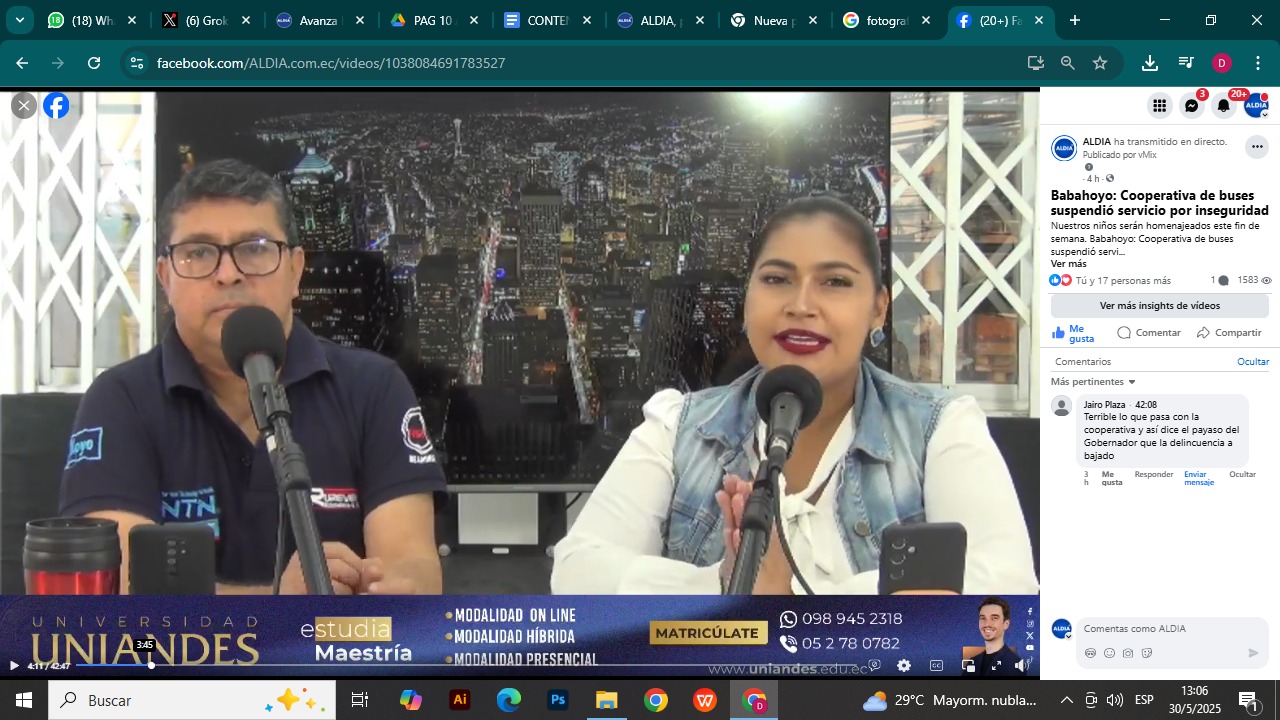
Task: Open ALDIA page name link
Action: (1096, 142)
